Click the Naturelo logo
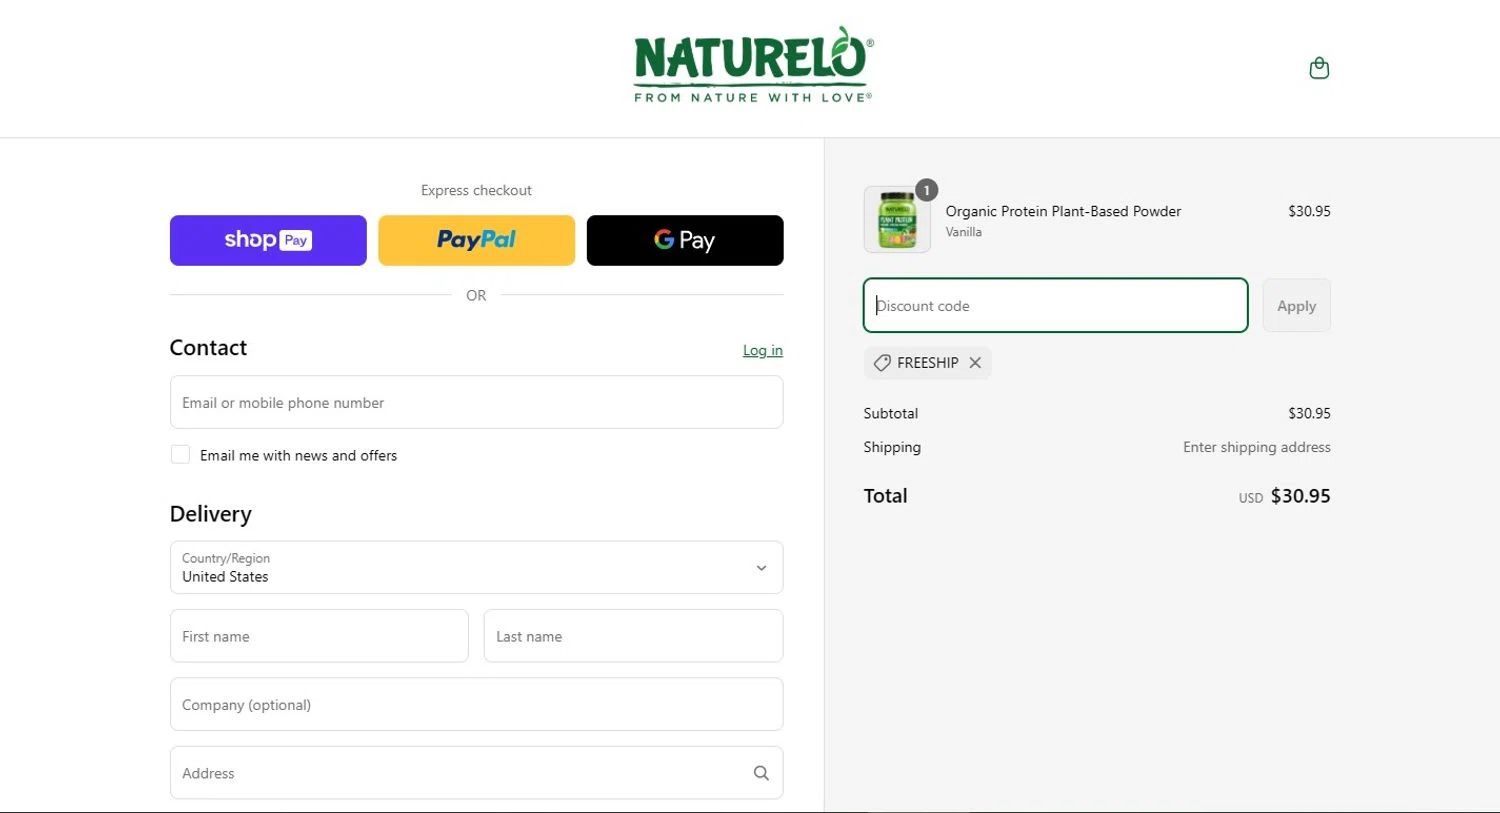Viewport: 1500px width, 813px height. [754, 65]
